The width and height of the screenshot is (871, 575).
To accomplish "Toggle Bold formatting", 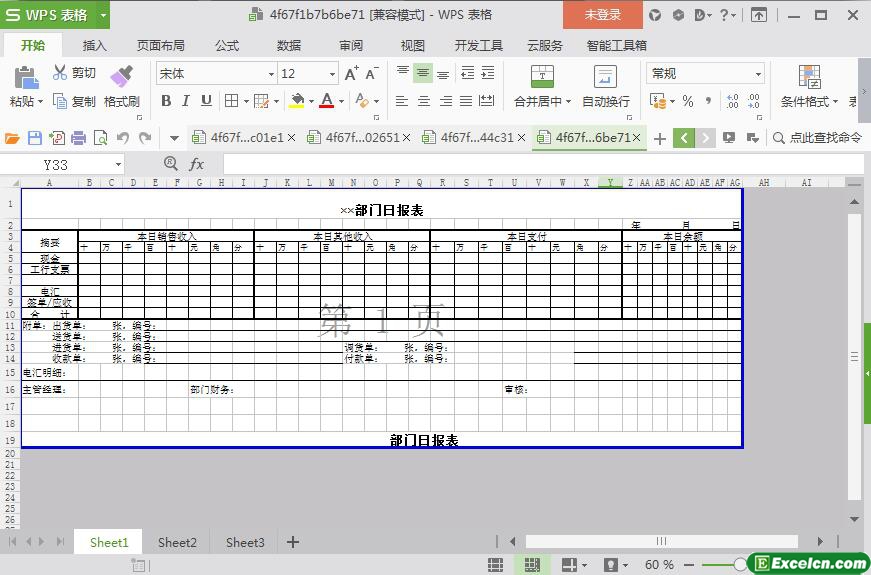I will click(x=166, y=101).
